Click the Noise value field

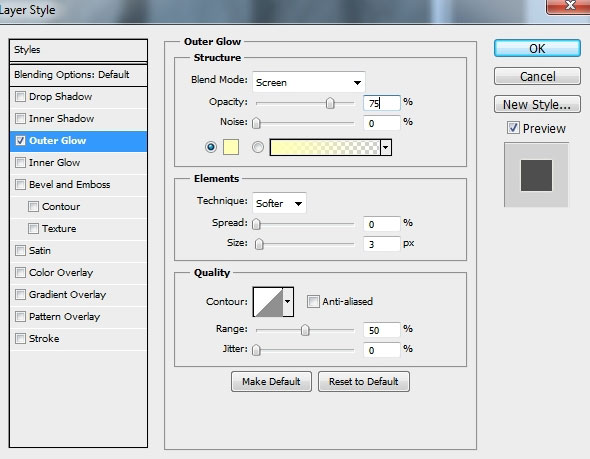(x=382, y=123)
